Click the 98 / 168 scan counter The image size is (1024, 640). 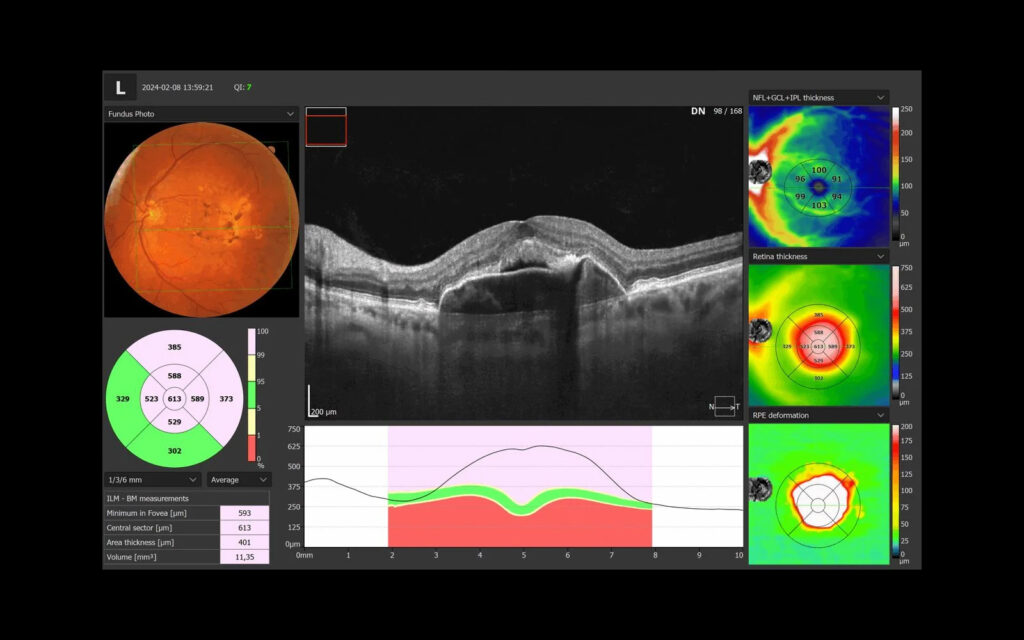pyautogui.click(x=727, y=111)
